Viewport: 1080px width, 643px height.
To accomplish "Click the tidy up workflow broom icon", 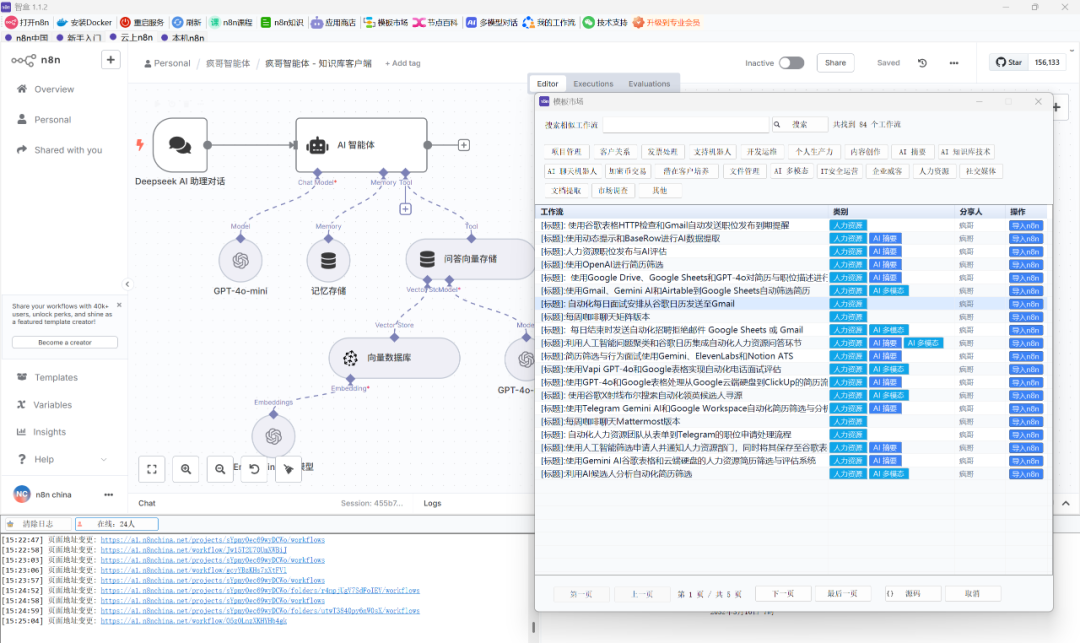I will 288,468.
